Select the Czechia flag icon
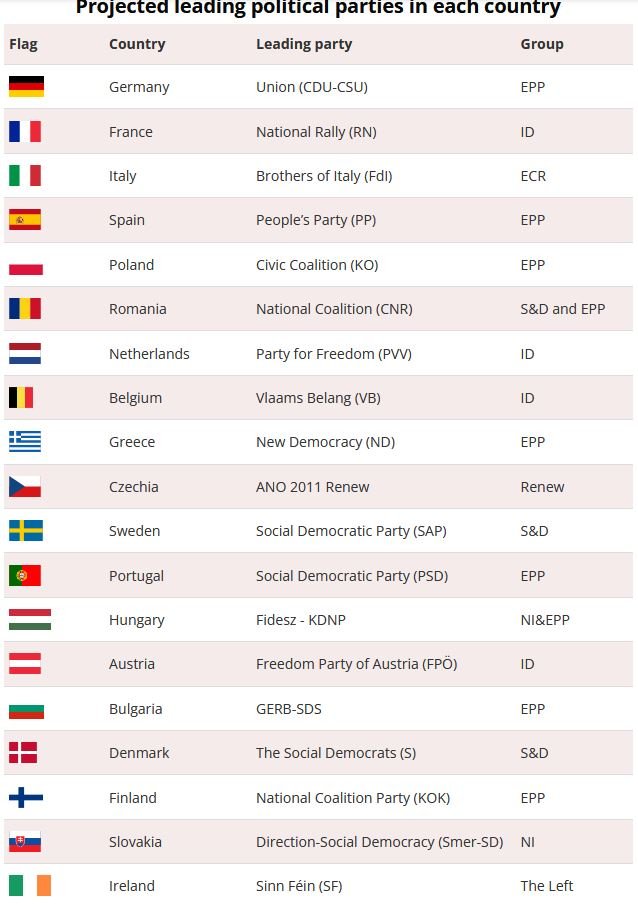 (25, 486)
